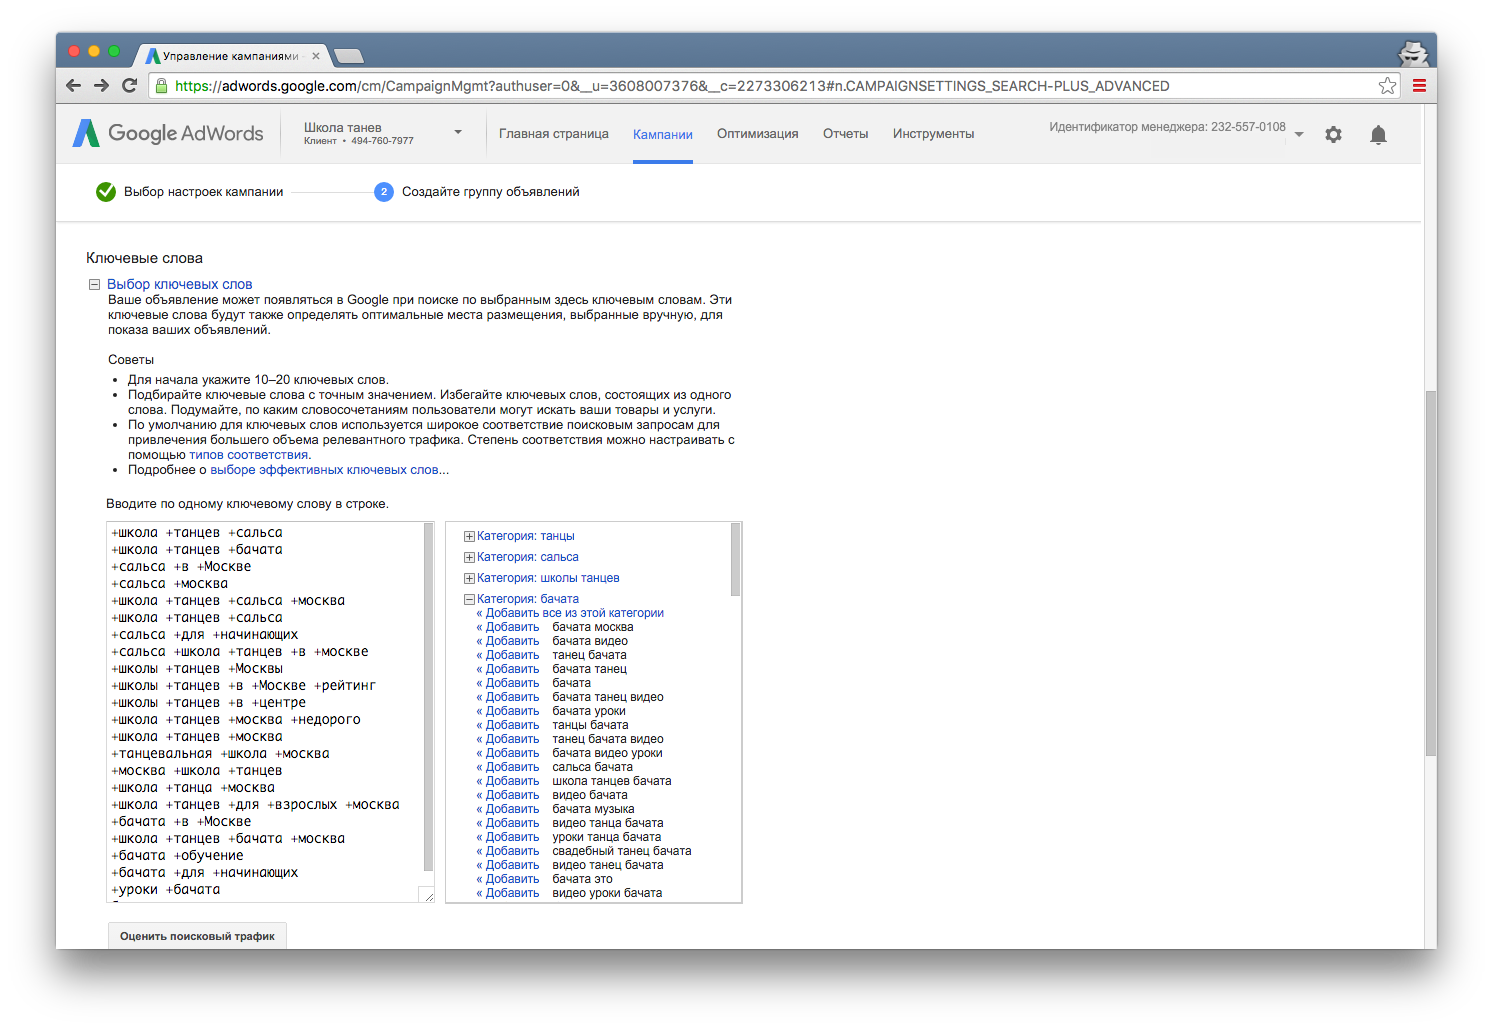1493x1029 pixels.
Task: Open the Отчеты tab
Action: 845,134
